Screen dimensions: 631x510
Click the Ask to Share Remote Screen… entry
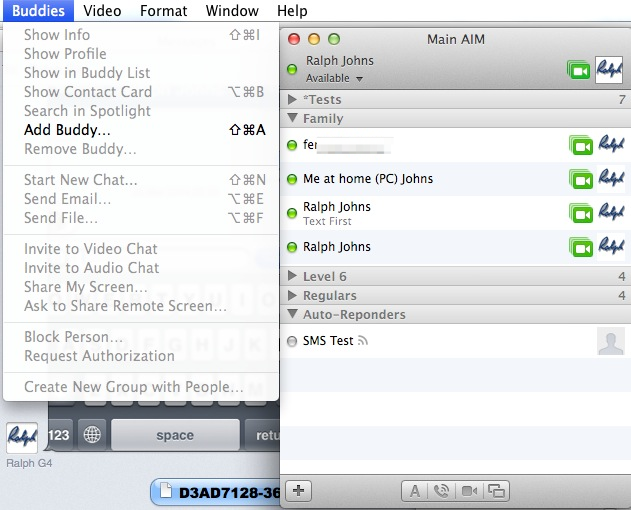coord(141,306)
